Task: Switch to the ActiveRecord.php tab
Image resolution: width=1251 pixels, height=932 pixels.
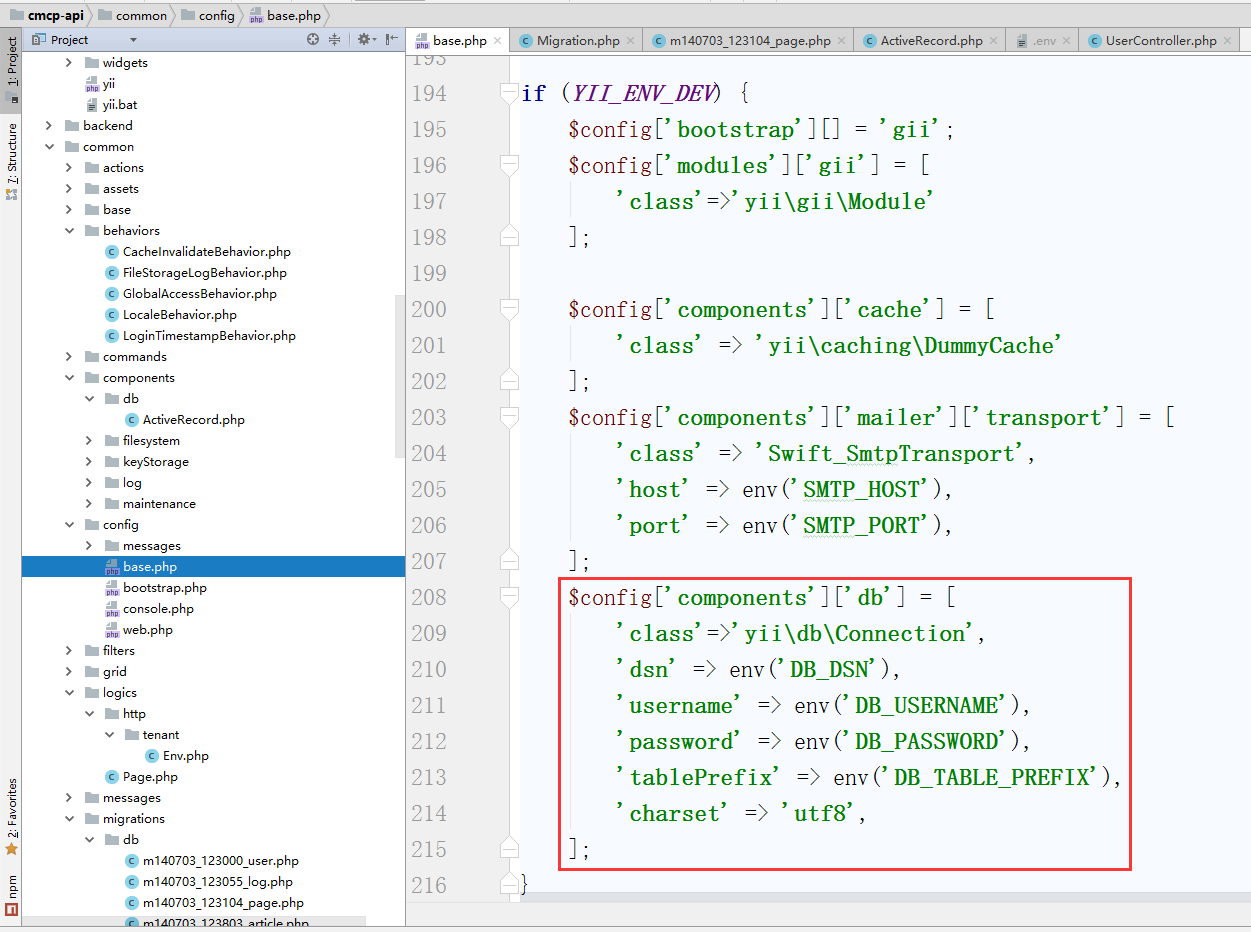Action: tap(930, 41)
